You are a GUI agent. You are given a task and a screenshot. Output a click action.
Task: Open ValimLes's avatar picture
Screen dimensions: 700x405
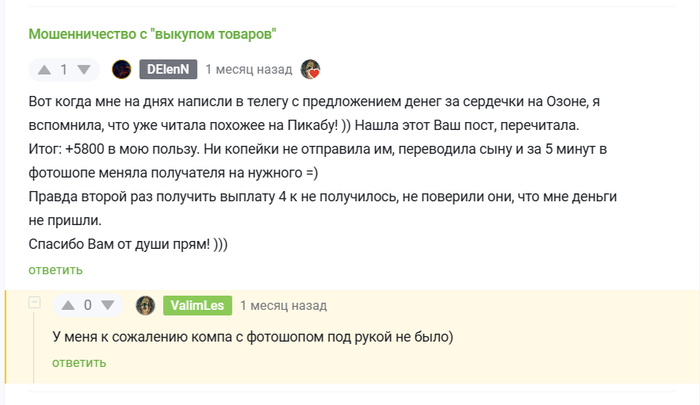point(146,306)
